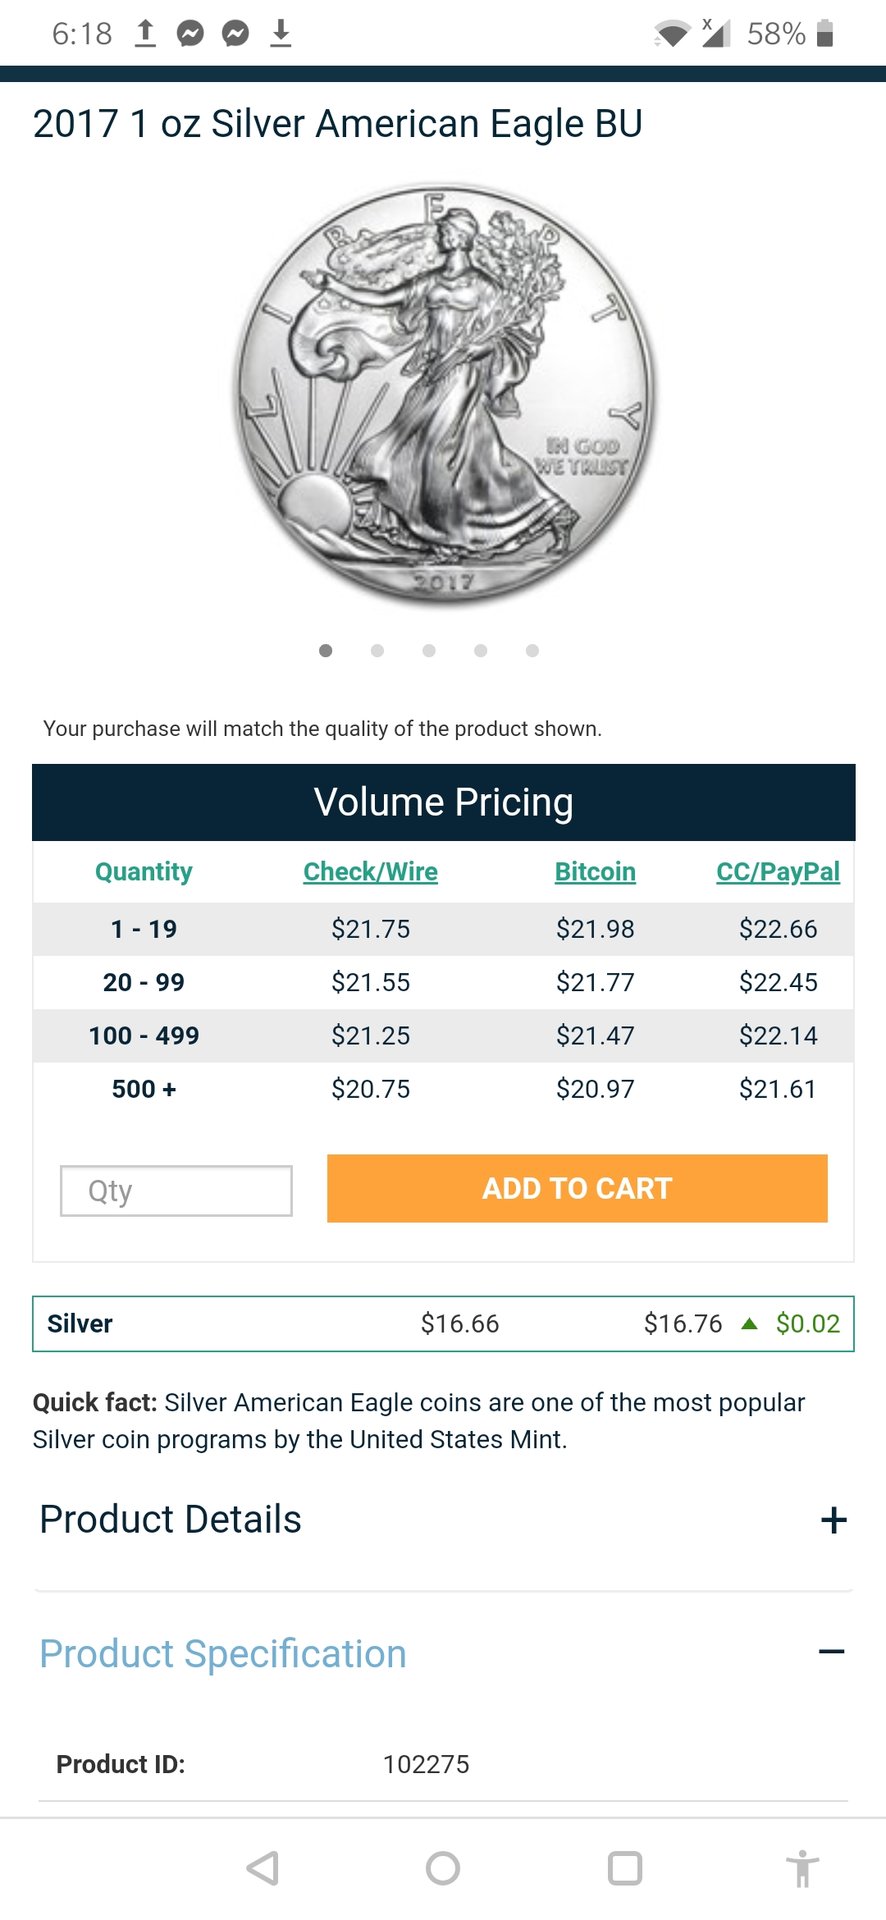Tap the first Messenger notification icon

pyautogui.click(x=190, y=34)
